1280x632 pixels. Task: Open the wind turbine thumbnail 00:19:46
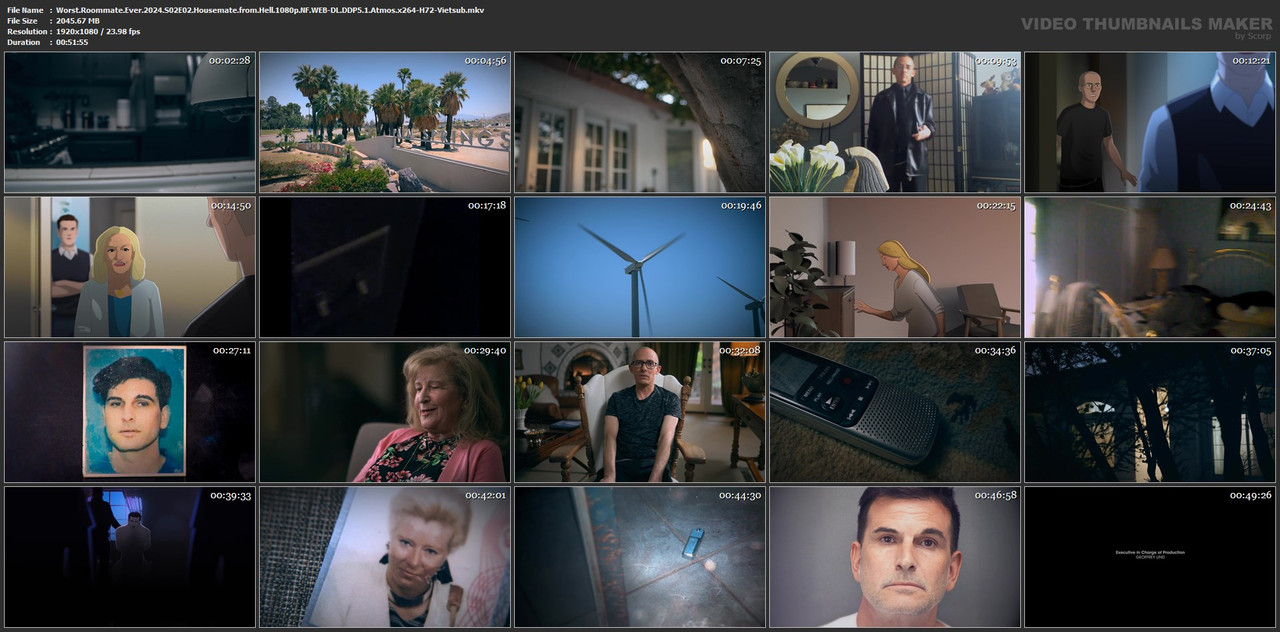pos(640,267)
